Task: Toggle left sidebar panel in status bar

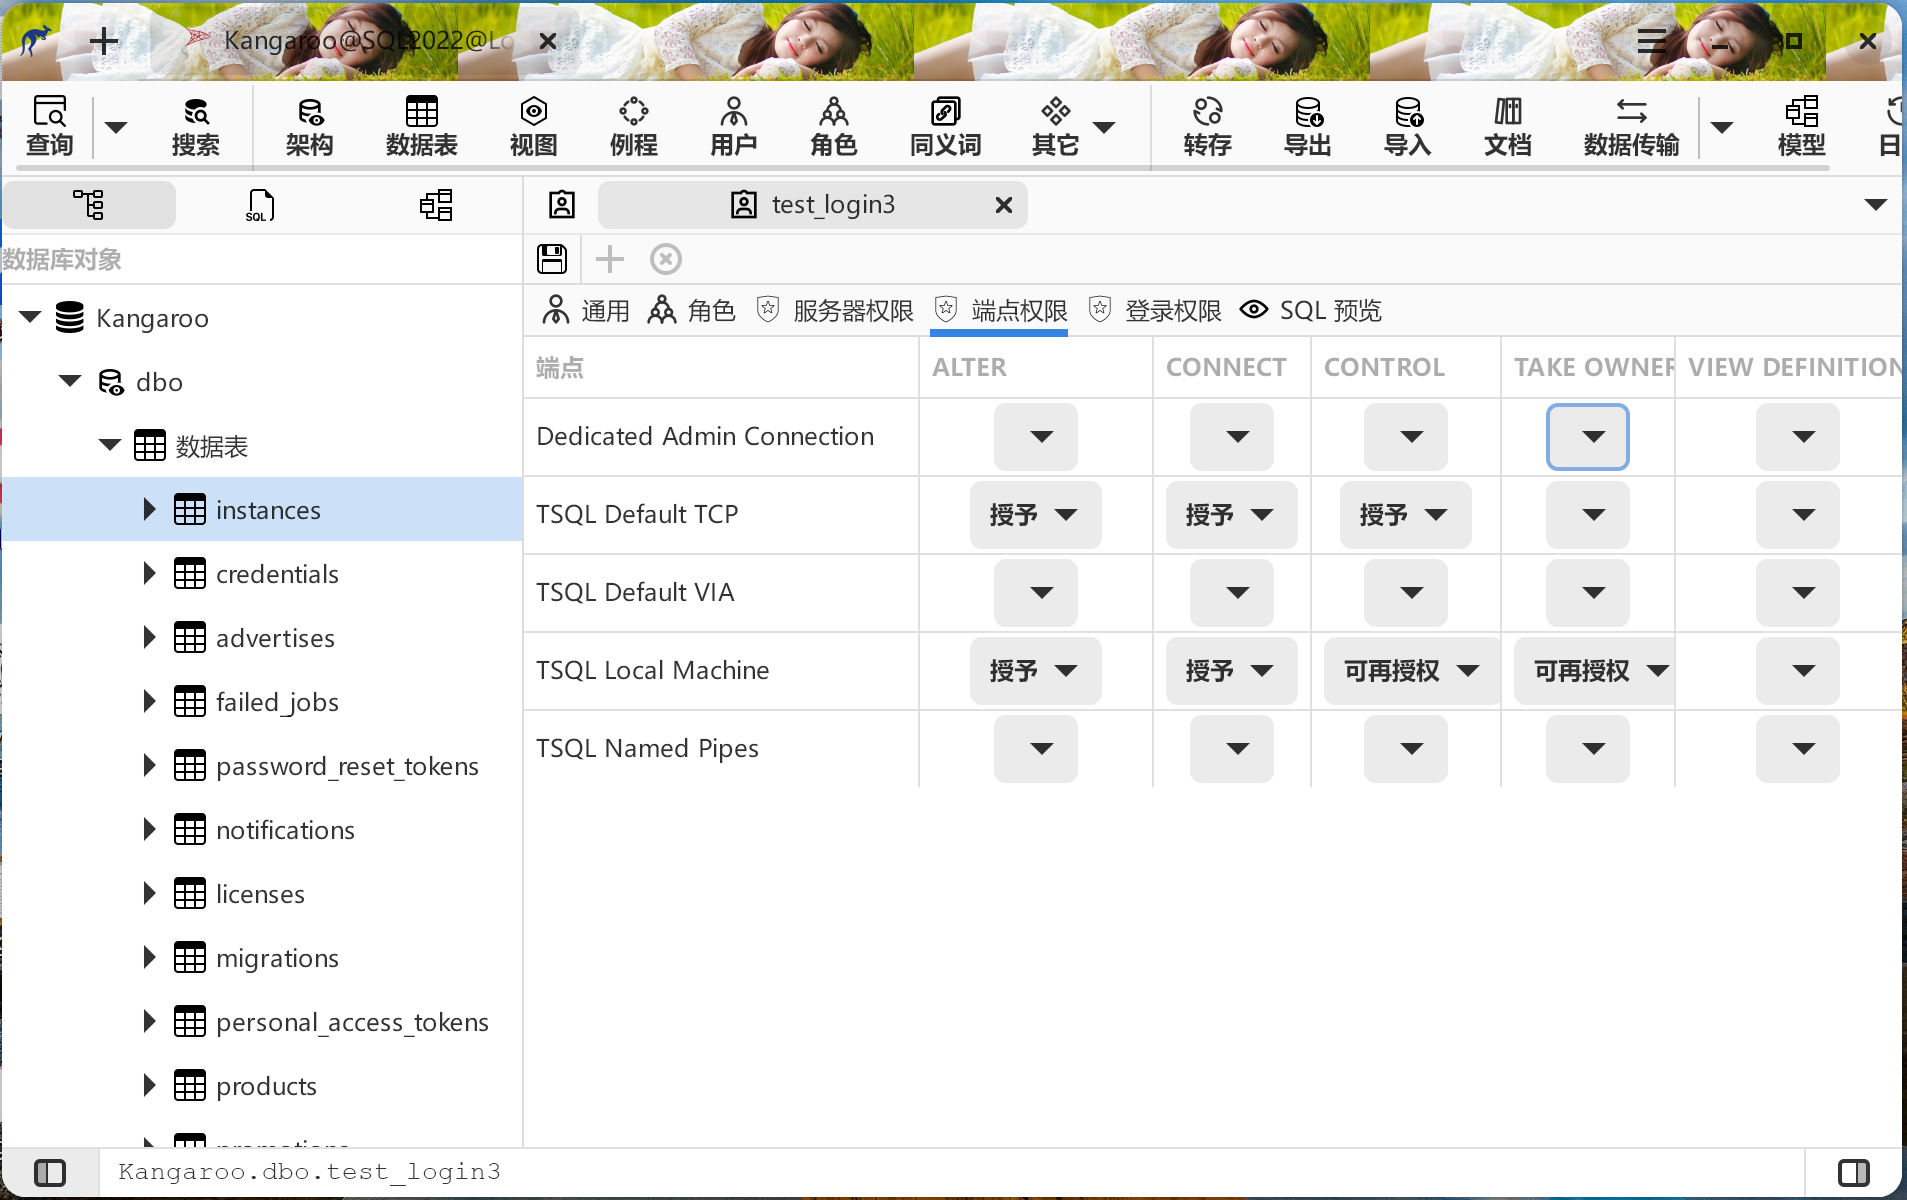Action: click(x=50, y=1172)
